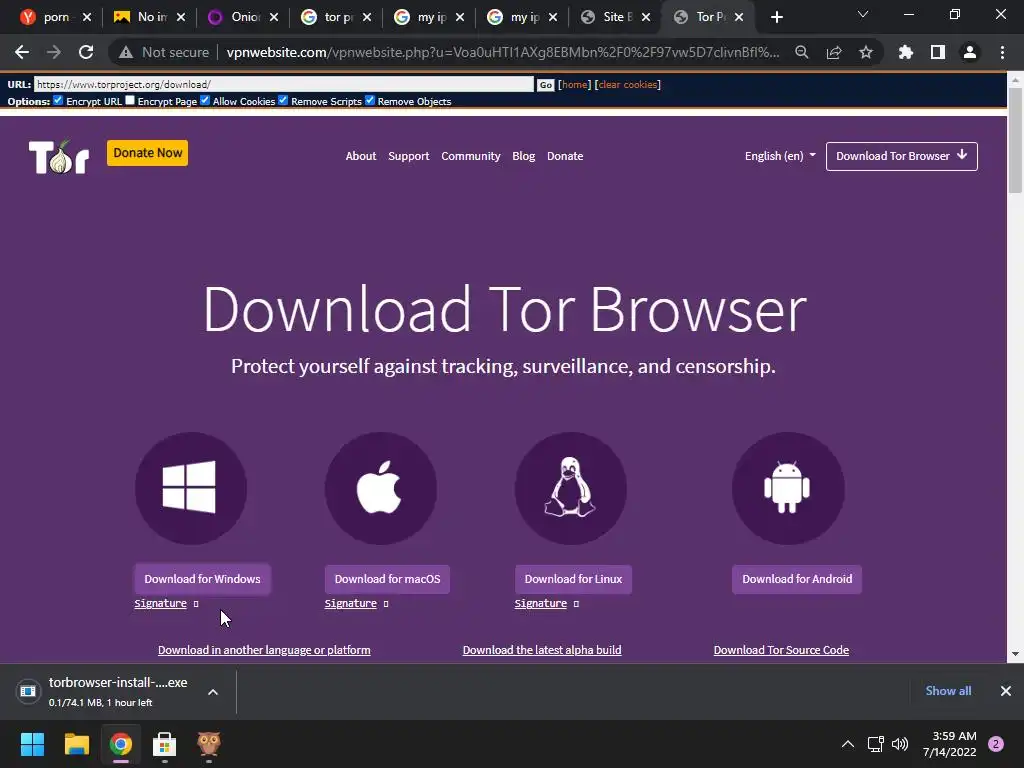Image resolution: width=1024 pixels, height=768 pixels.
Task: Toggle the Remove Objects checkbox
Action: click(x=370, y=100)
